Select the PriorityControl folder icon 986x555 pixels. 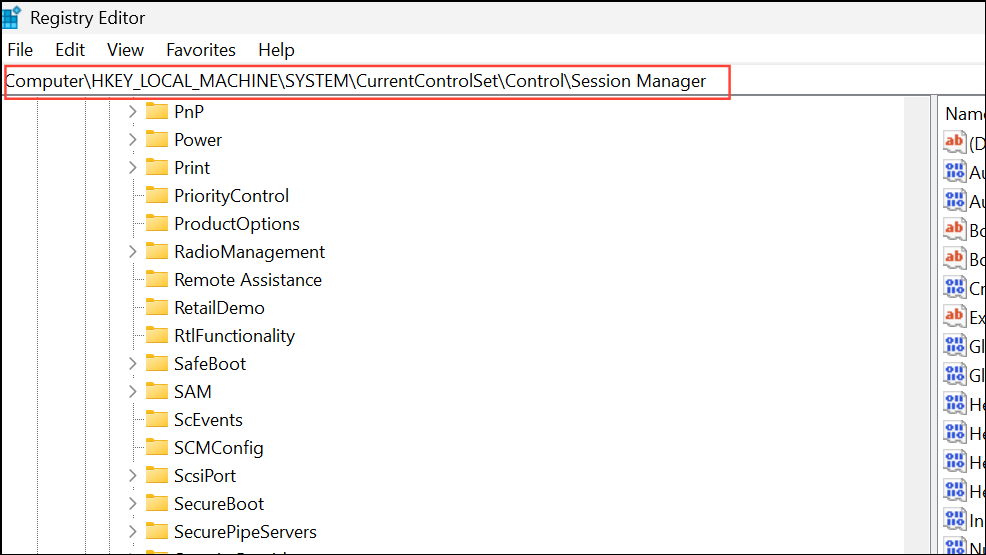coord(157,195)
